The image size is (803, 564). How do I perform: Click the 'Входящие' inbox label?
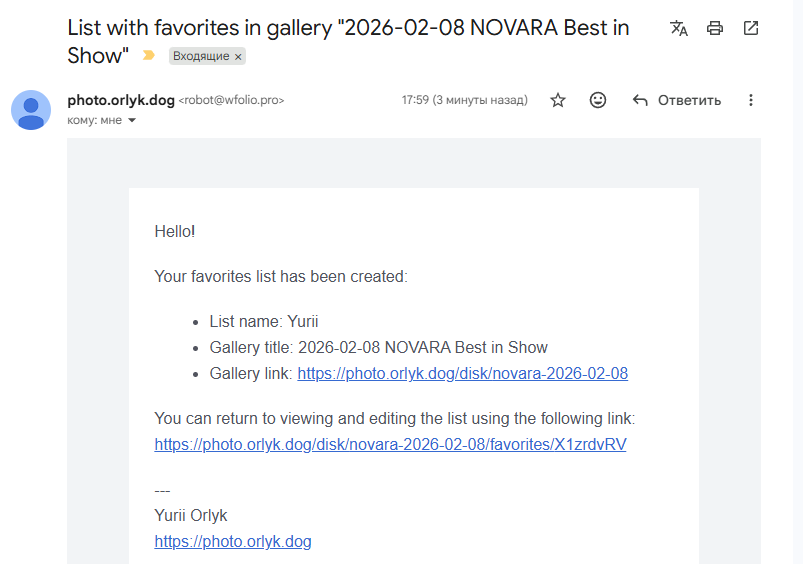click(x=199, y=57)
